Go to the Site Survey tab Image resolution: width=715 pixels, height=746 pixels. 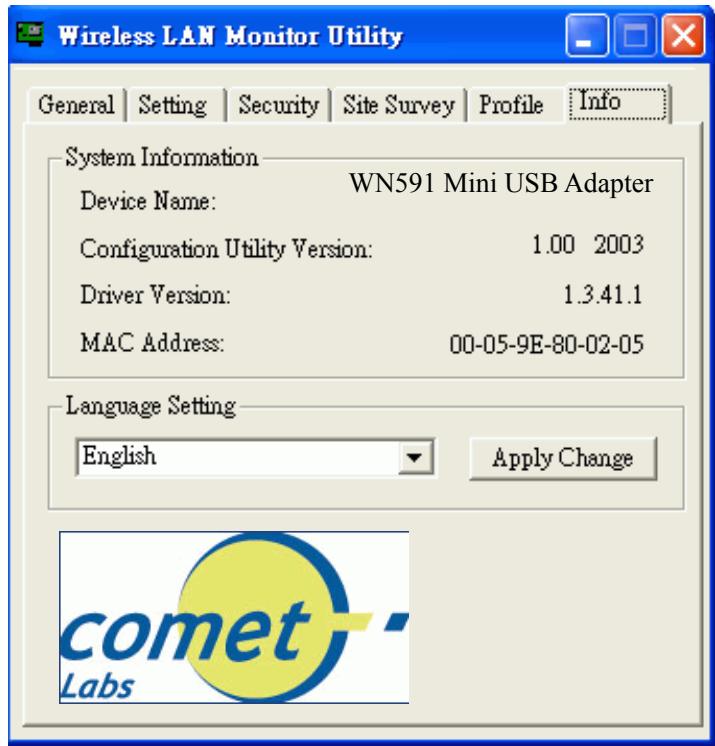click(399, 105)
